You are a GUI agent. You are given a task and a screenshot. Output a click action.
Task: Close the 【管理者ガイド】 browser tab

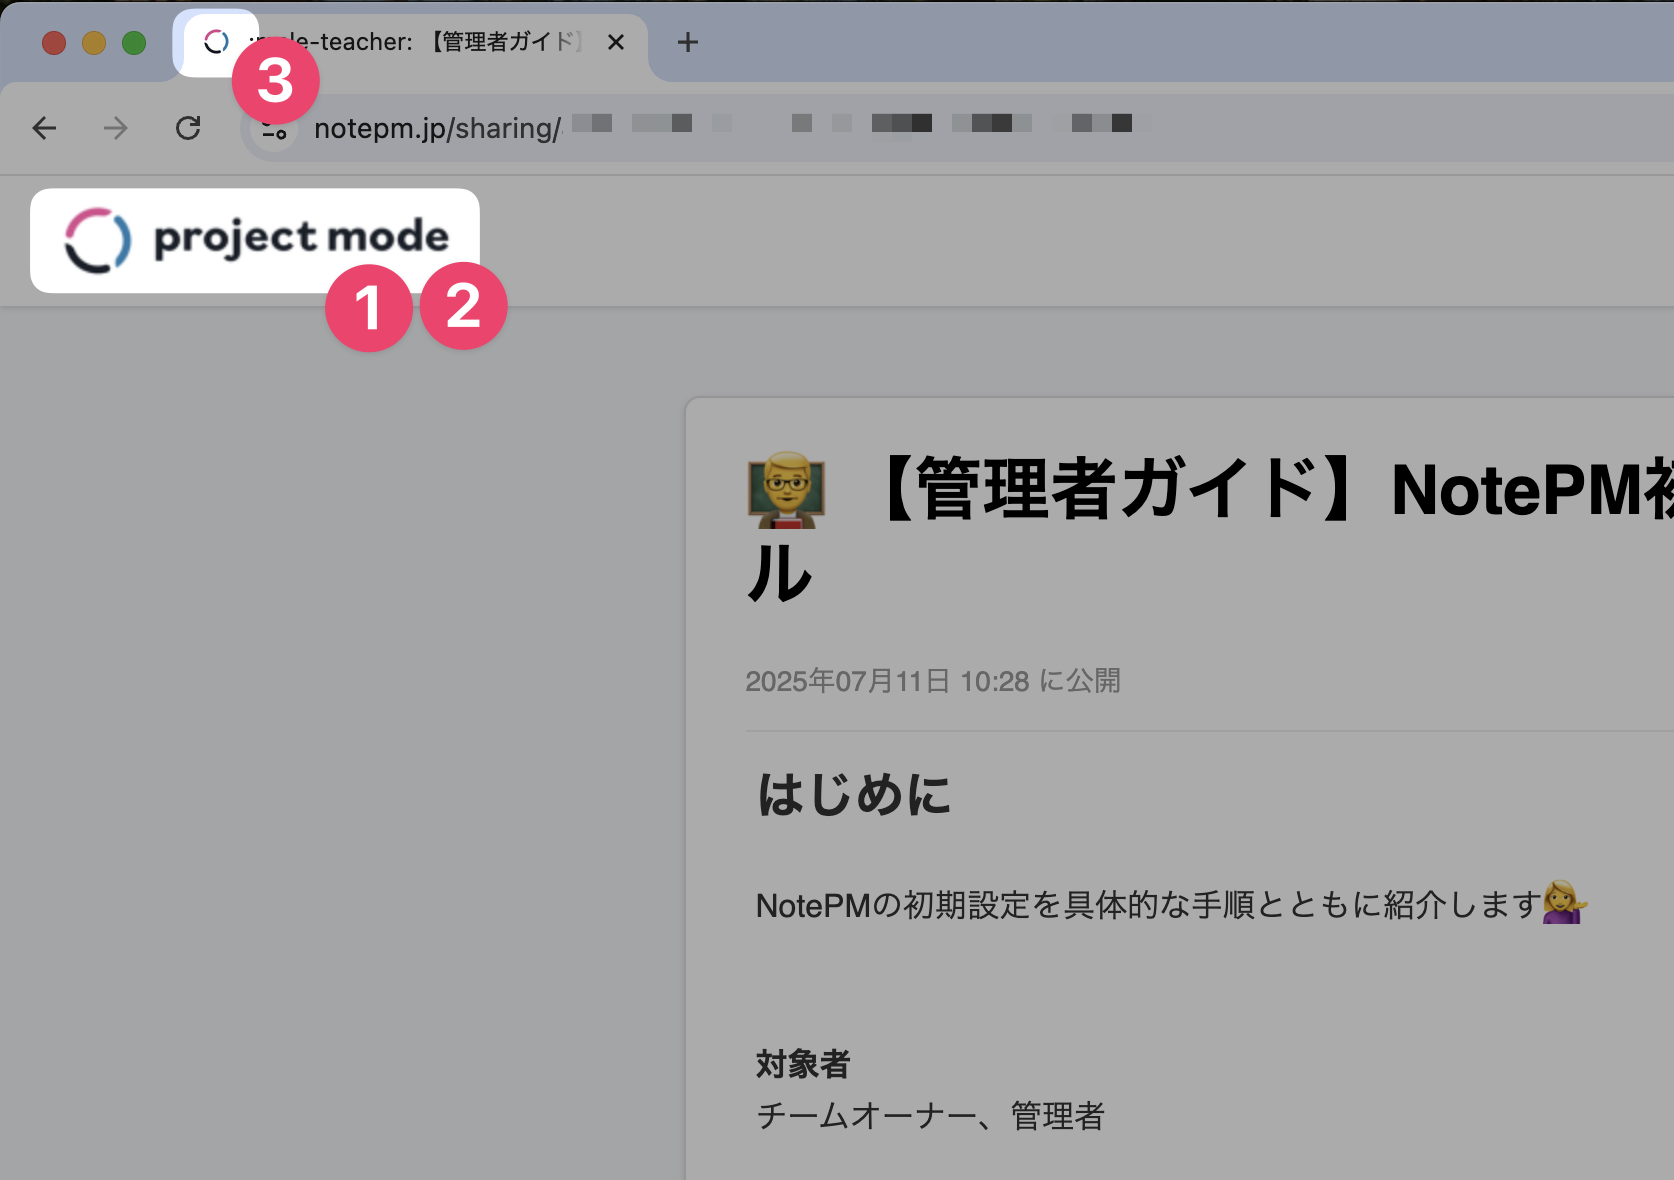pos(616,42)
